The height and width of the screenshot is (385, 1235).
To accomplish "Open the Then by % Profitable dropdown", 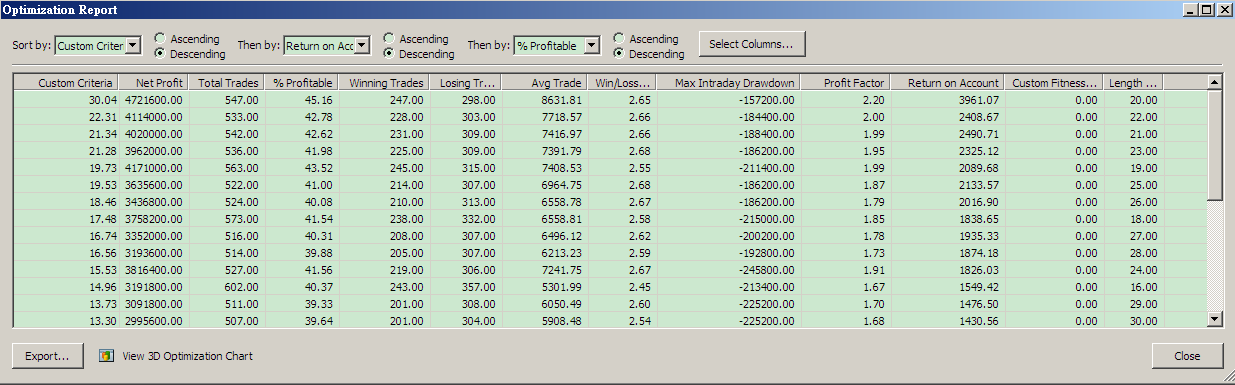I will pyautogui.click(x=592, y=45).
